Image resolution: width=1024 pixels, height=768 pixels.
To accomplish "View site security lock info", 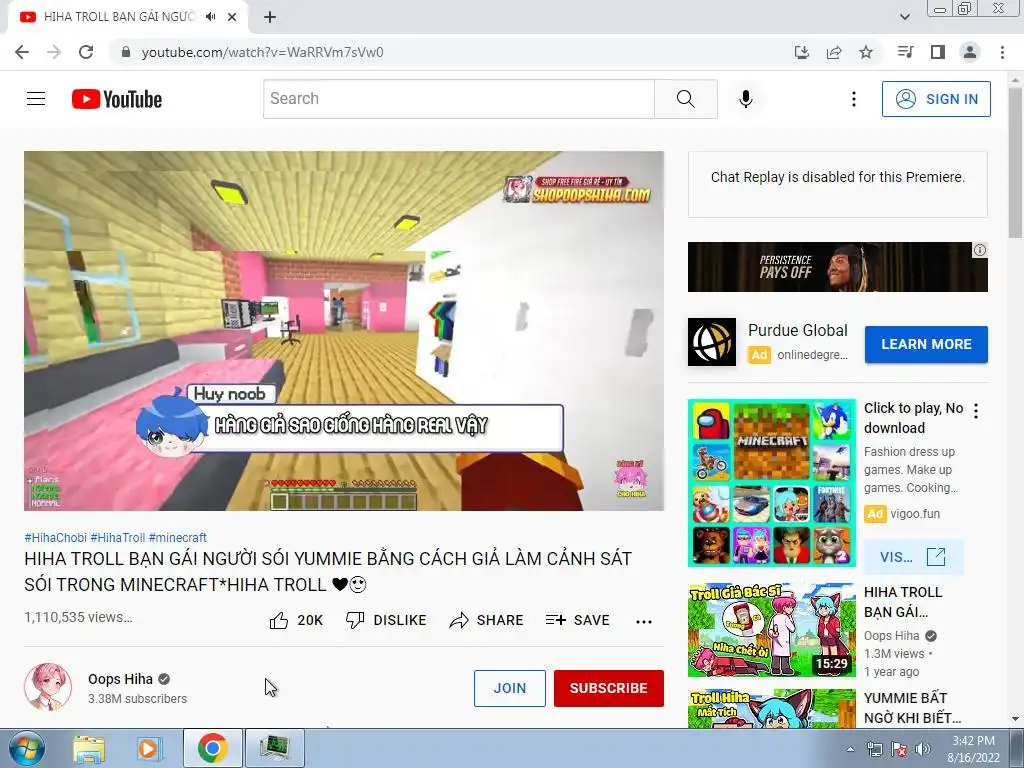I will tap(127, 52).
